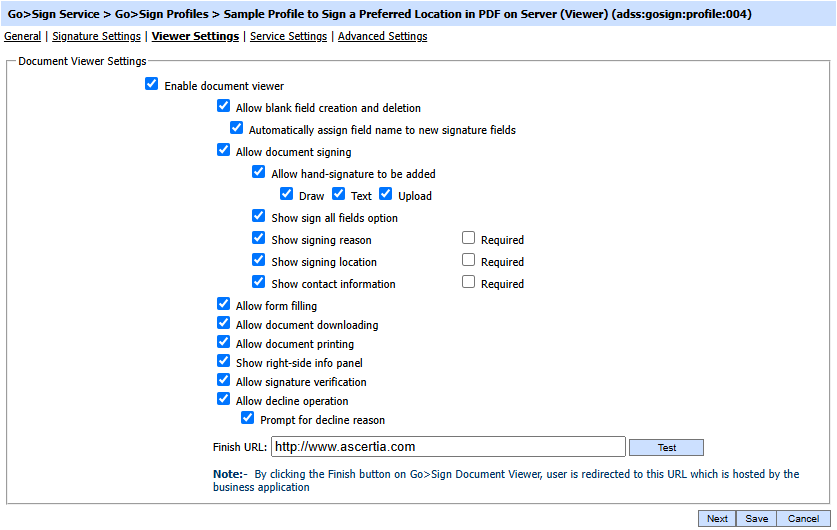
Task: Toggle Enable document viewer checkbox
Action: [152, 85]
